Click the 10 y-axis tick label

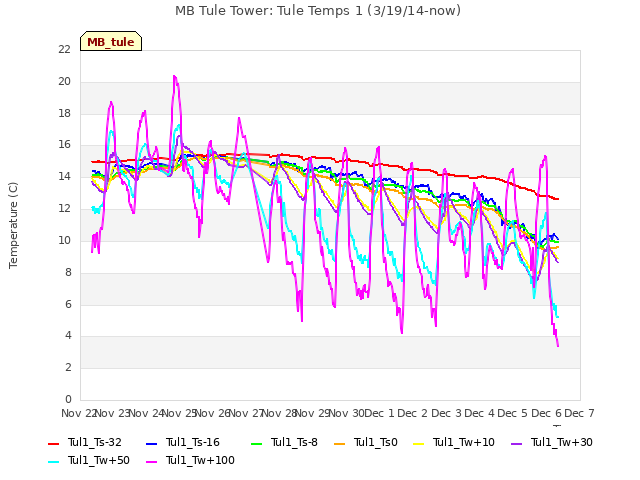pyautogui.click(x=64, y=240)
